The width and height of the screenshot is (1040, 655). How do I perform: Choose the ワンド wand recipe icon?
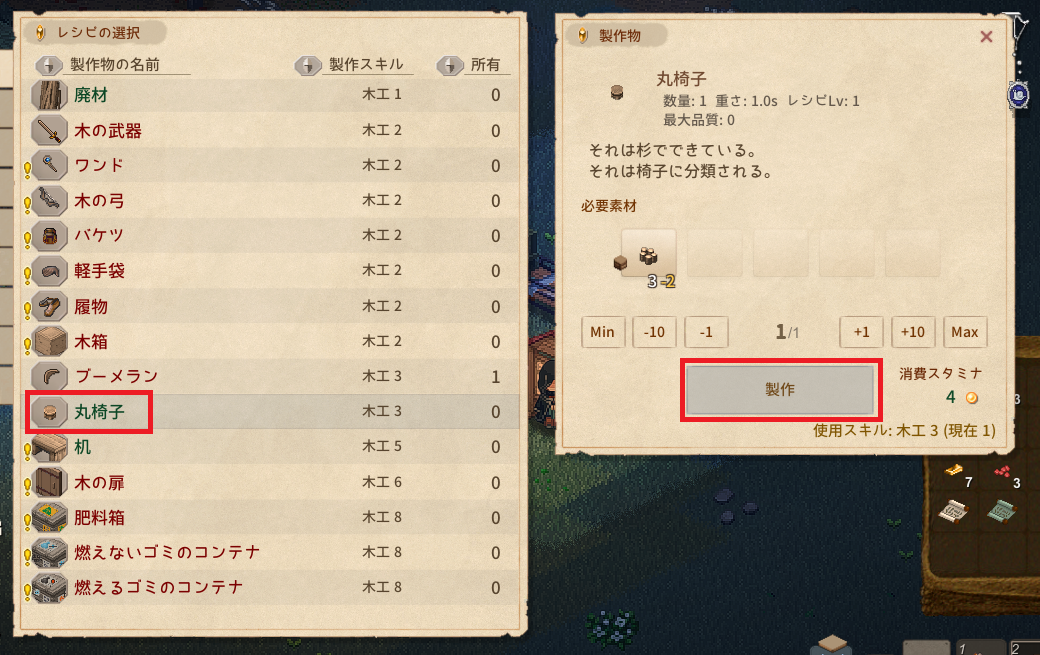click(x=50, y=166)
